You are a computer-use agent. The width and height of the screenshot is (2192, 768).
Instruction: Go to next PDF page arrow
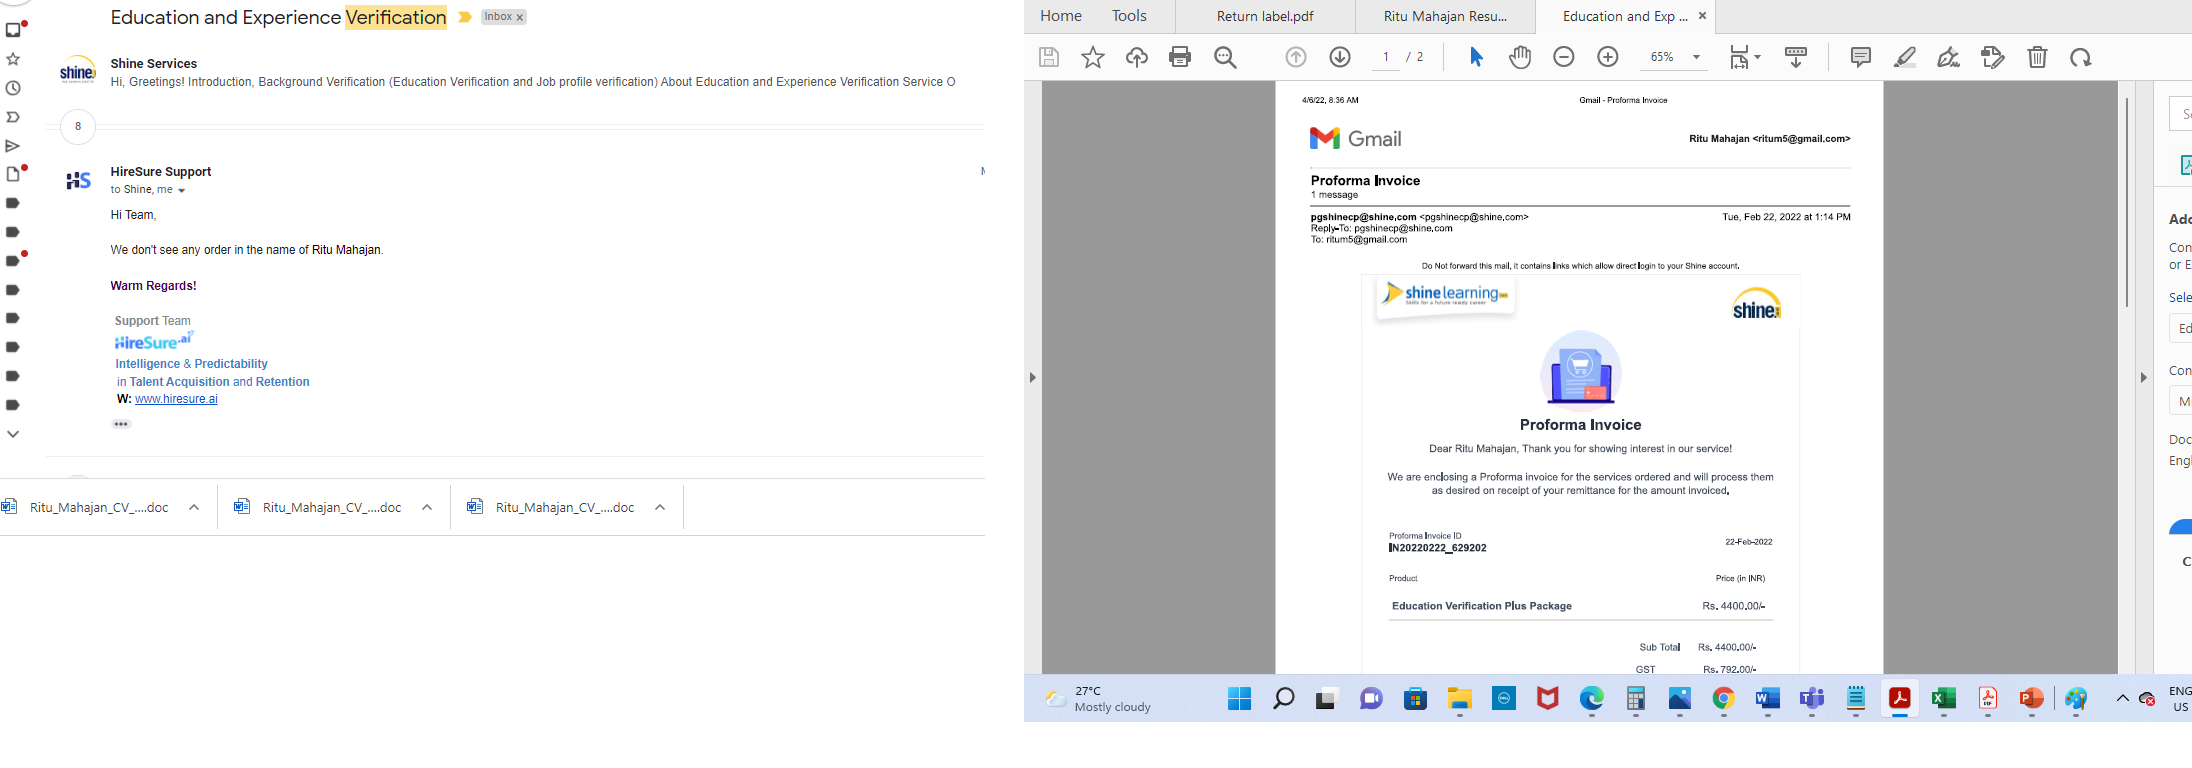click(1340, 57)
